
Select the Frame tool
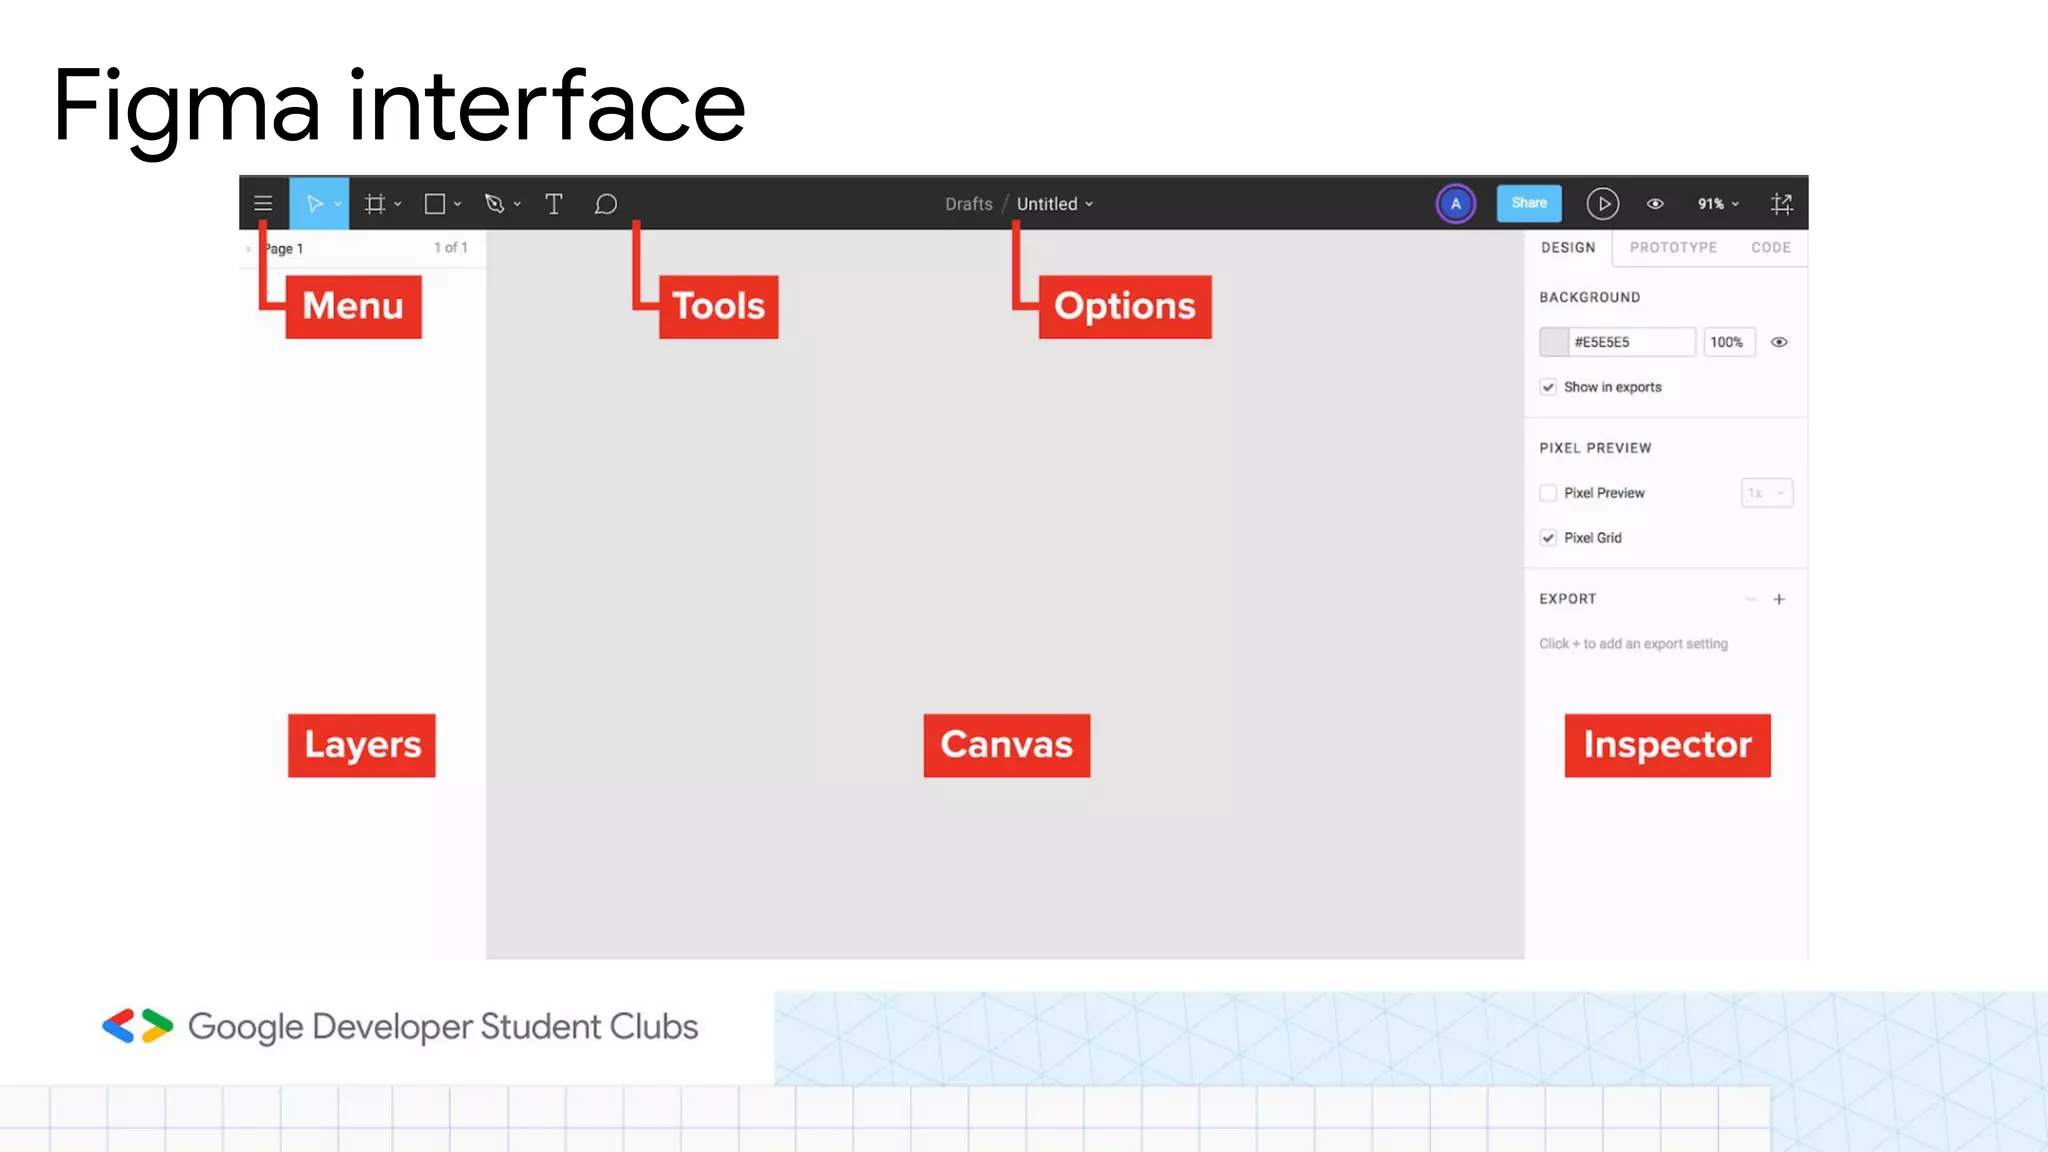(375, 204)
